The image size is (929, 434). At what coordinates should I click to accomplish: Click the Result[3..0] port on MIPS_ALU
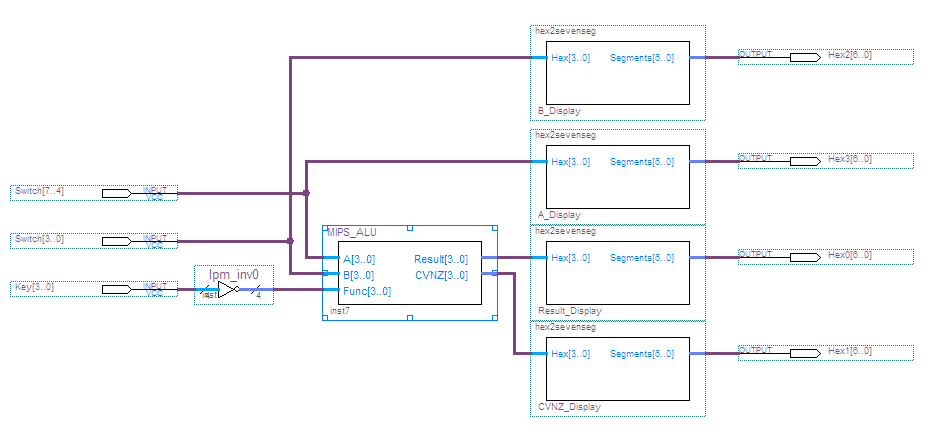click(440, 259)
